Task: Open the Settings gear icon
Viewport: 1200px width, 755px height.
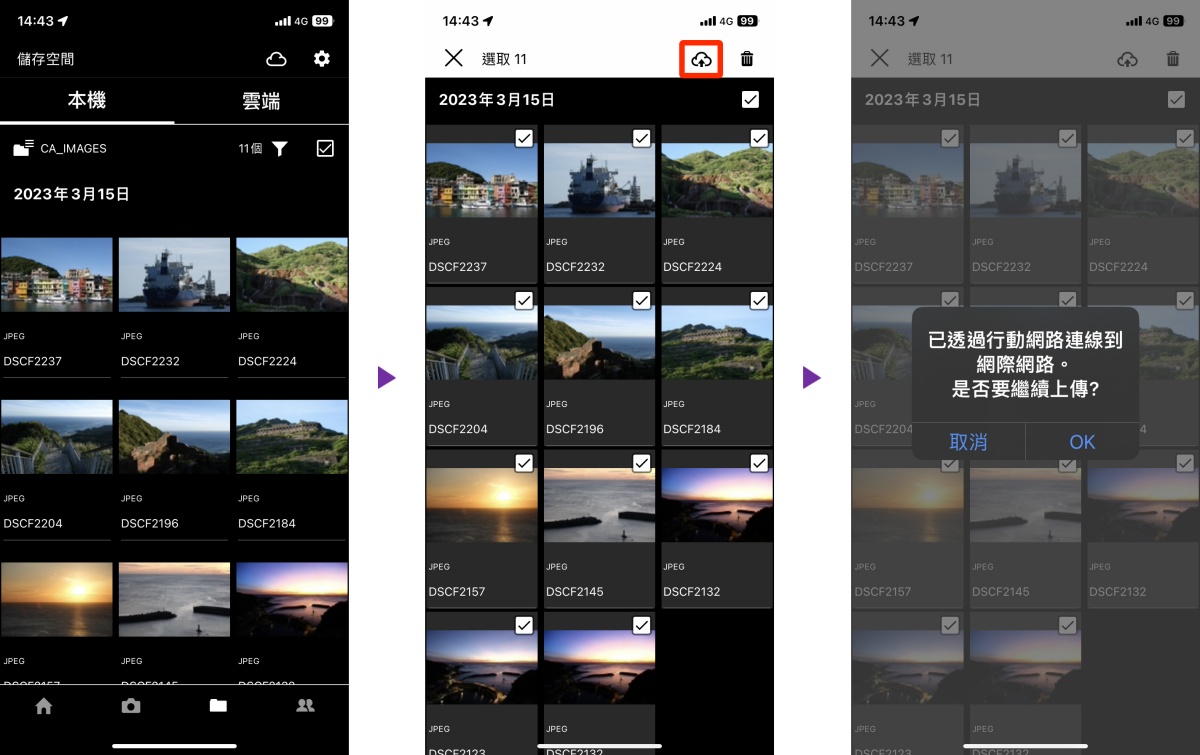Action: pyautogui.click(x=321, y=59)
